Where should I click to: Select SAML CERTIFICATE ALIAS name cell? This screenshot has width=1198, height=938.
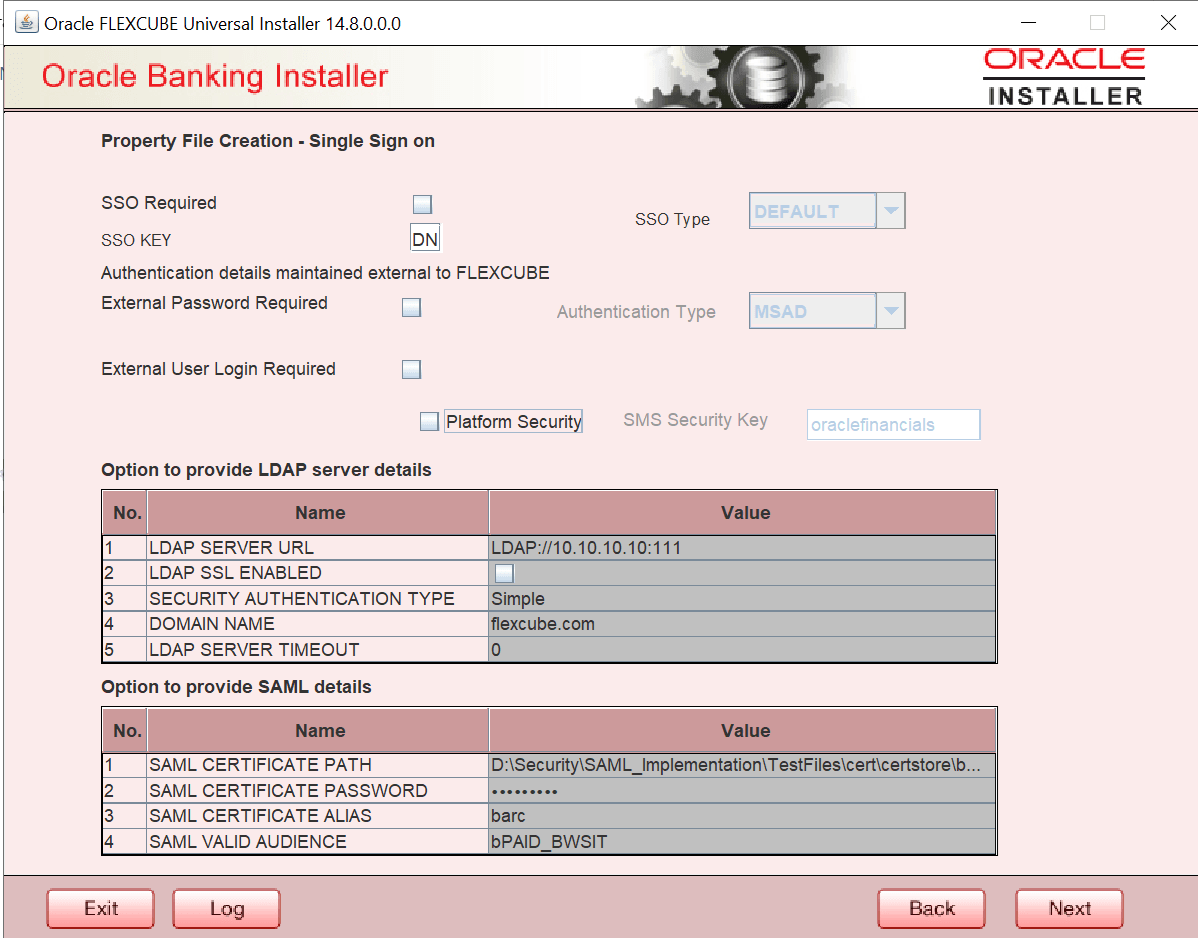(x=318, y=816)
